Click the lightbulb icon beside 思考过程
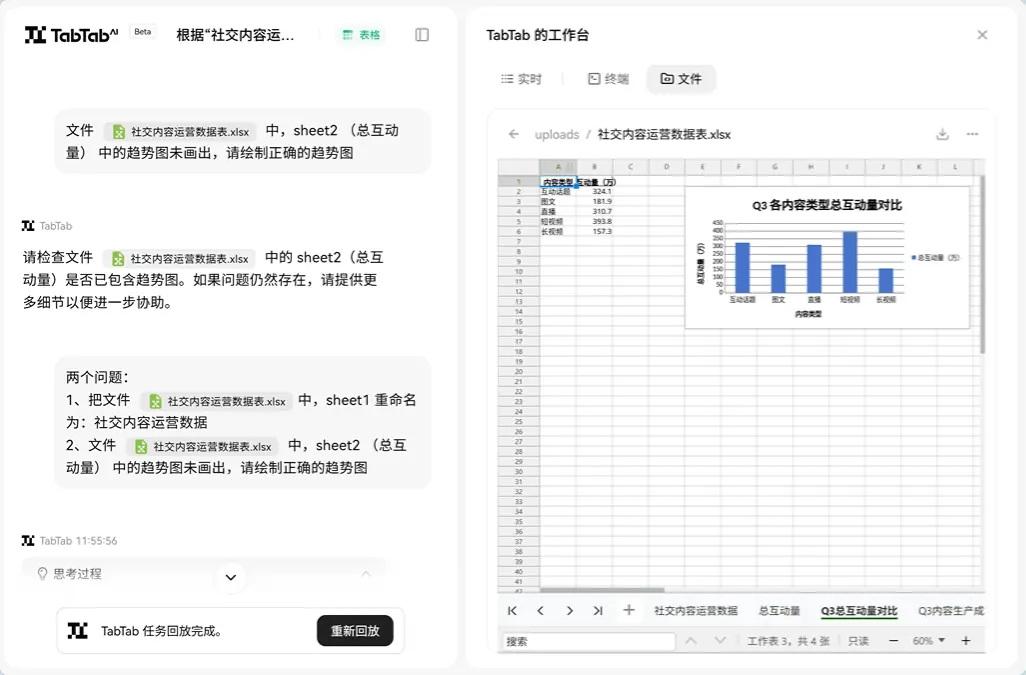The width and height of the screenshot is (1026, 675). point(43,574)
